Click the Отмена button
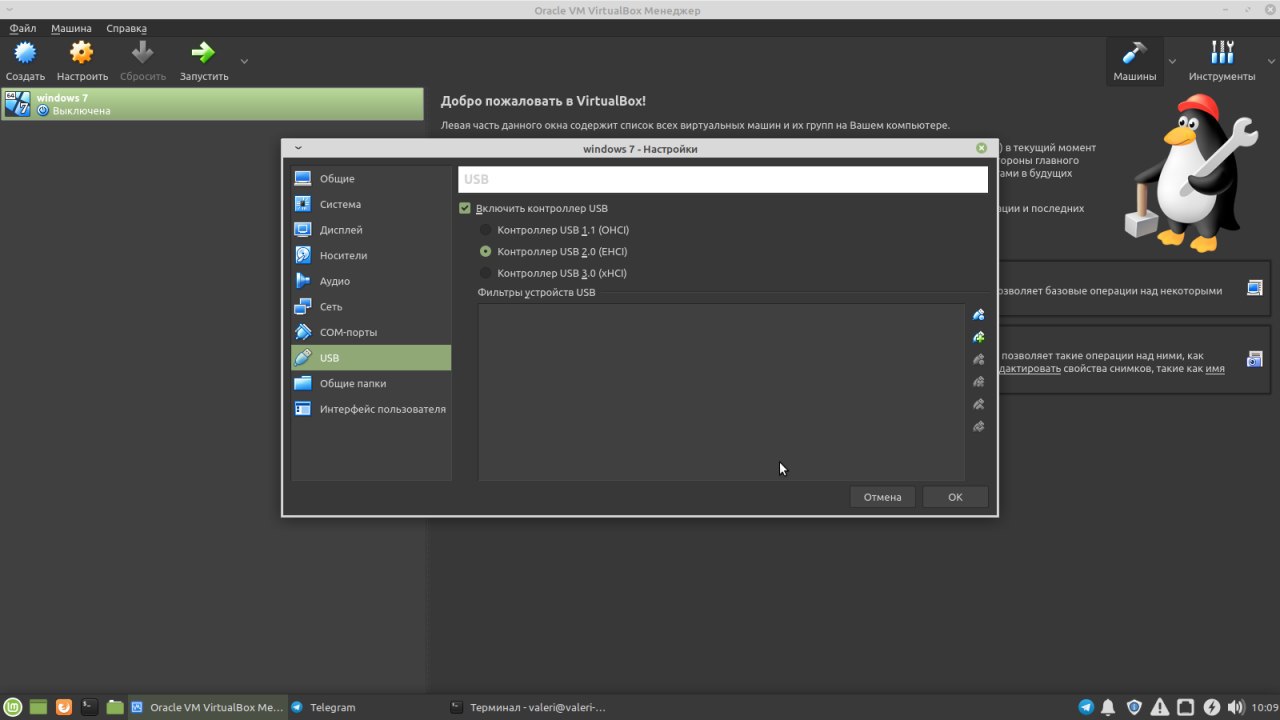Screen dimensions: 1280x720 (882, 497)
